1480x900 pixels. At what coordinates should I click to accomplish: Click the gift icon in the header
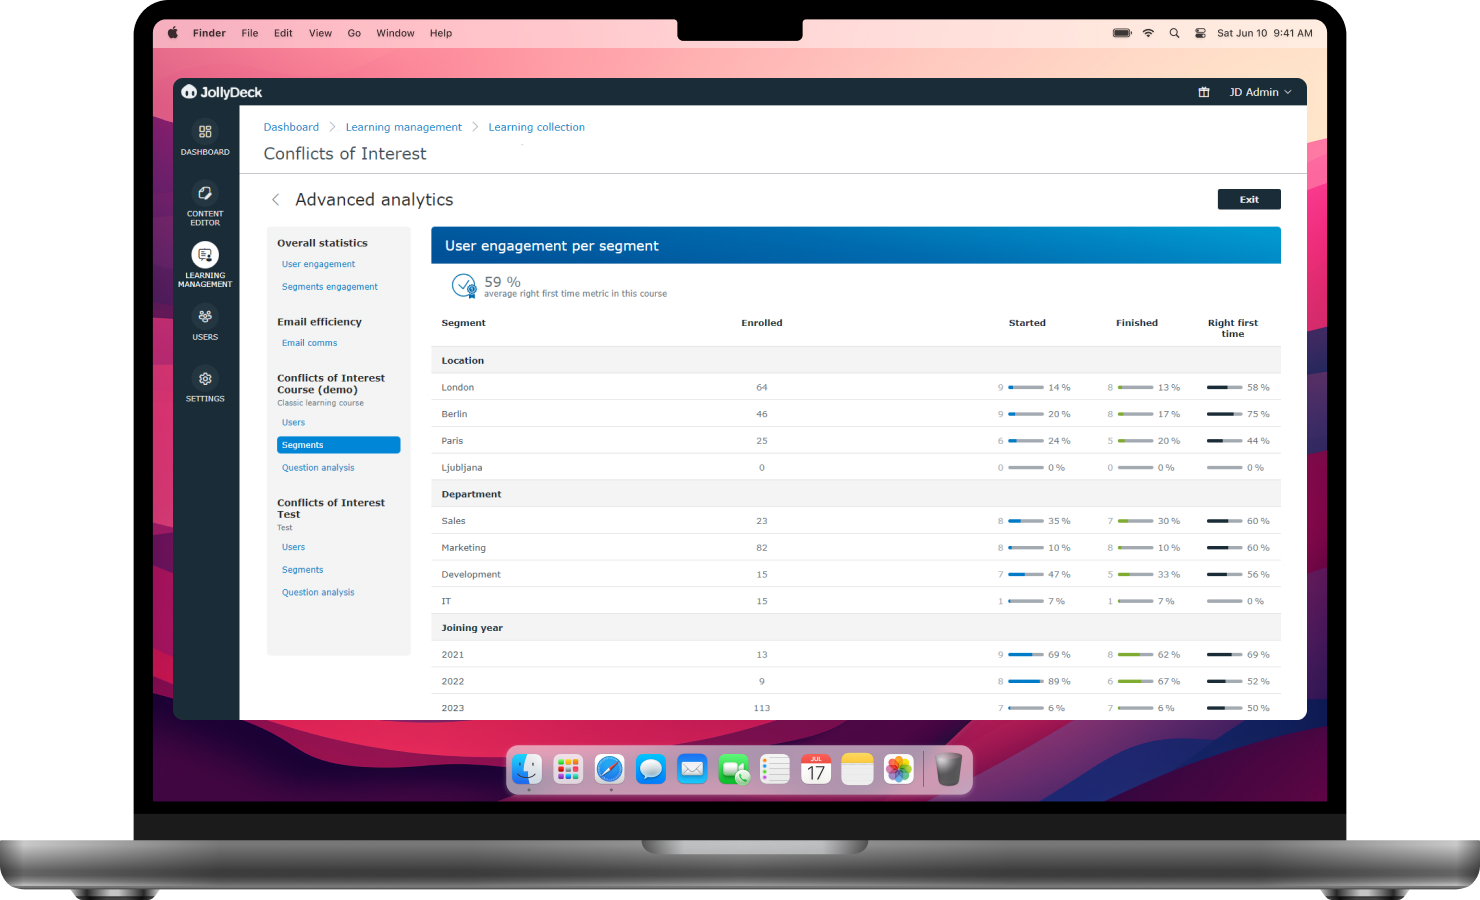tap(1204, 92)
